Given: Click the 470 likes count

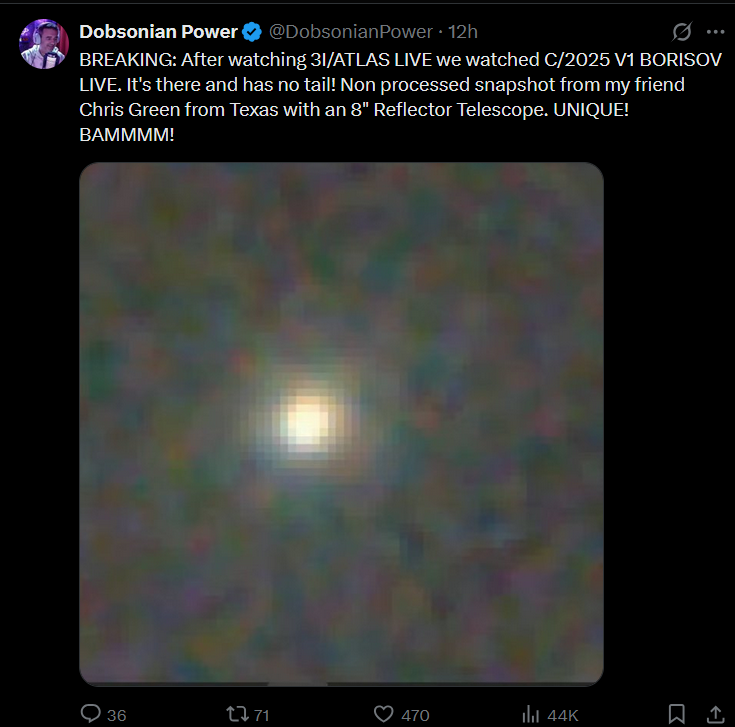Looking at the screenshot, I should click(x=415, y=715).
